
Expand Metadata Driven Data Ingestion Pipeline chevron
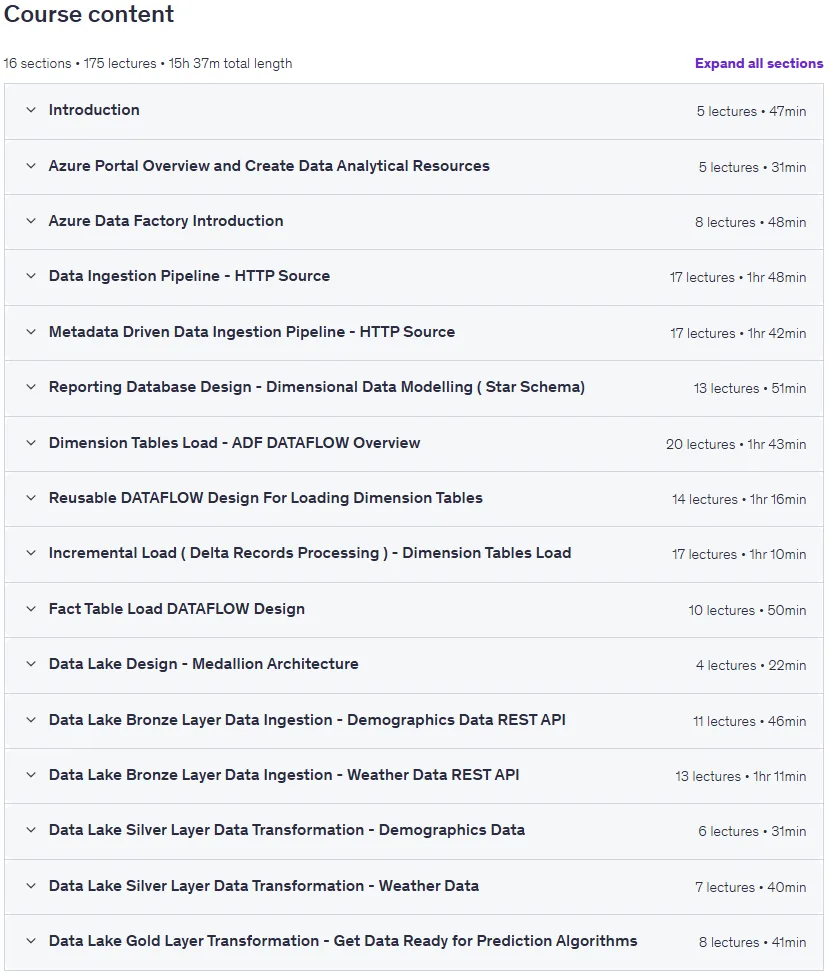pyautogui.click(x=31, y=332)
